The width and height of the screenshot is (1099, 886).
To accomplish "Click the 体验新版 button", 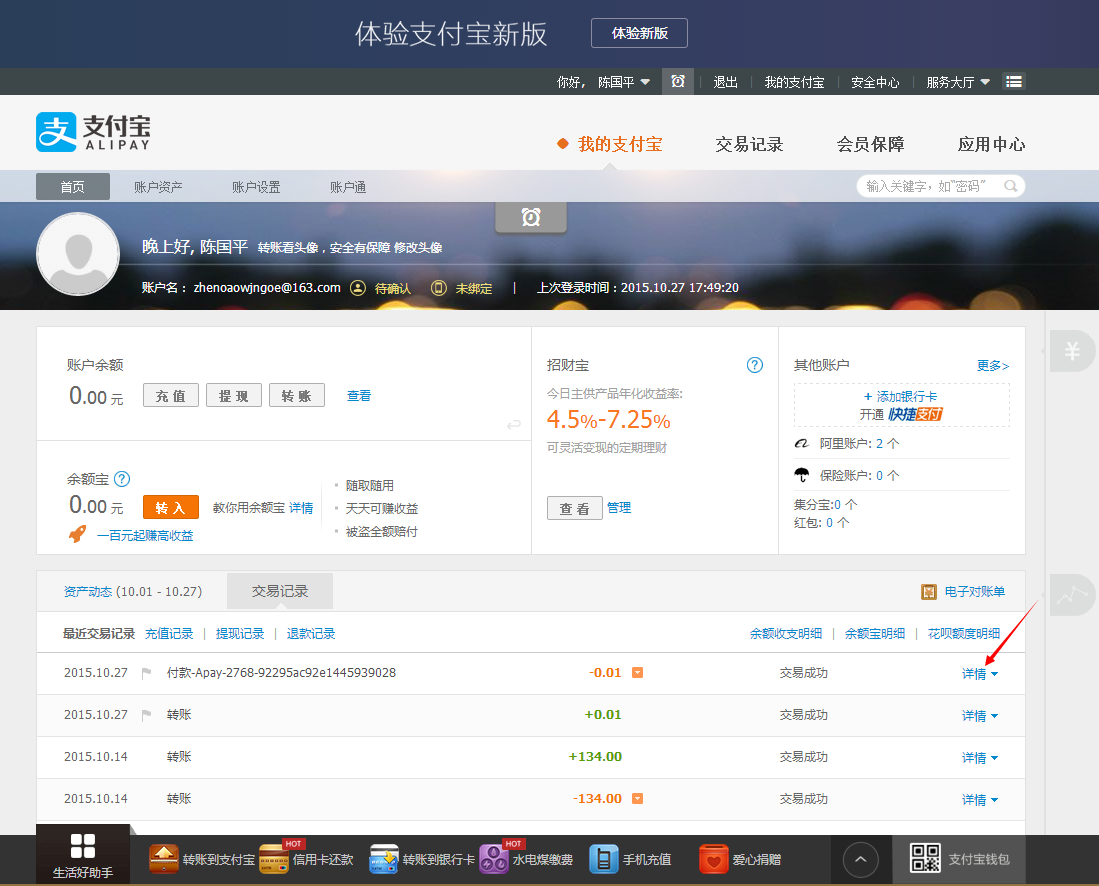I will (x=639, y=33).
